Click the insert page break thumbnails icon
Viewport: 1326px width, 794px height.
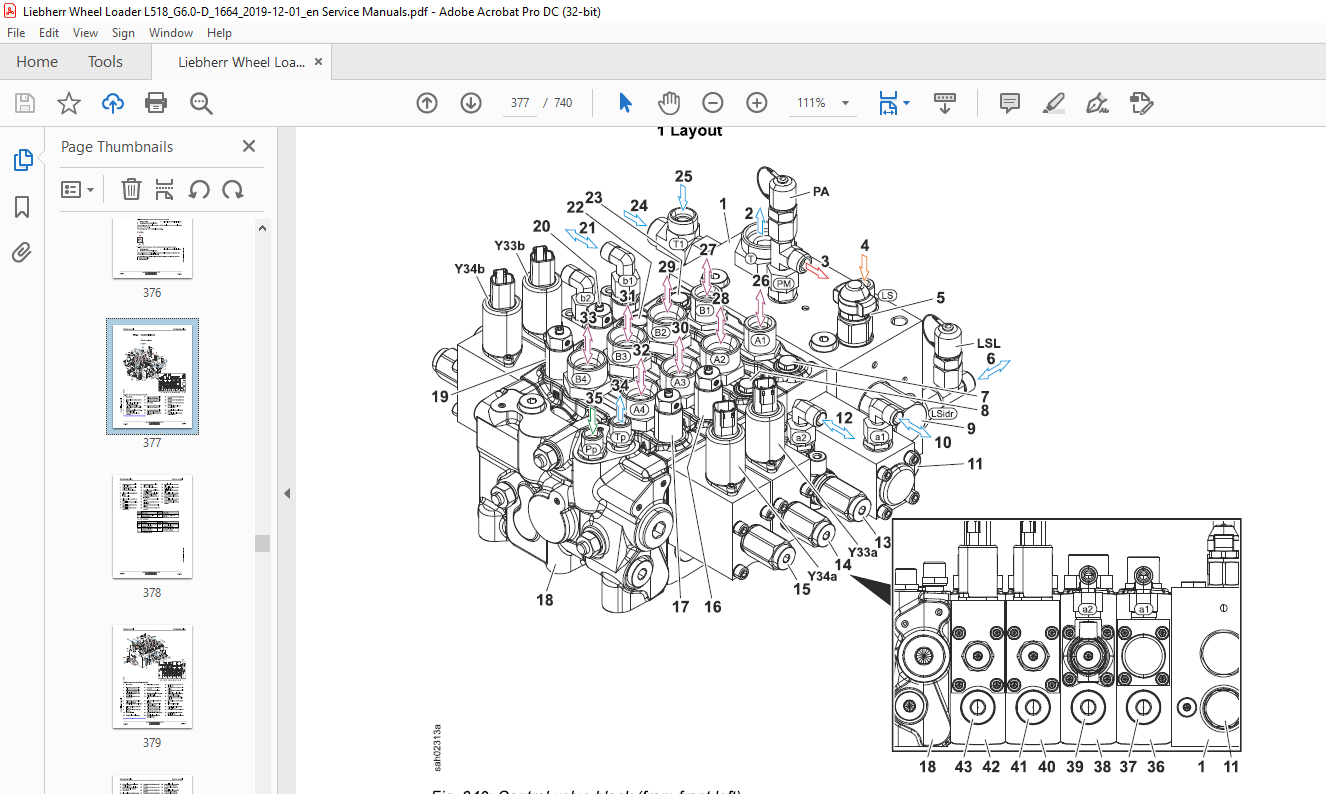point(165,189)
